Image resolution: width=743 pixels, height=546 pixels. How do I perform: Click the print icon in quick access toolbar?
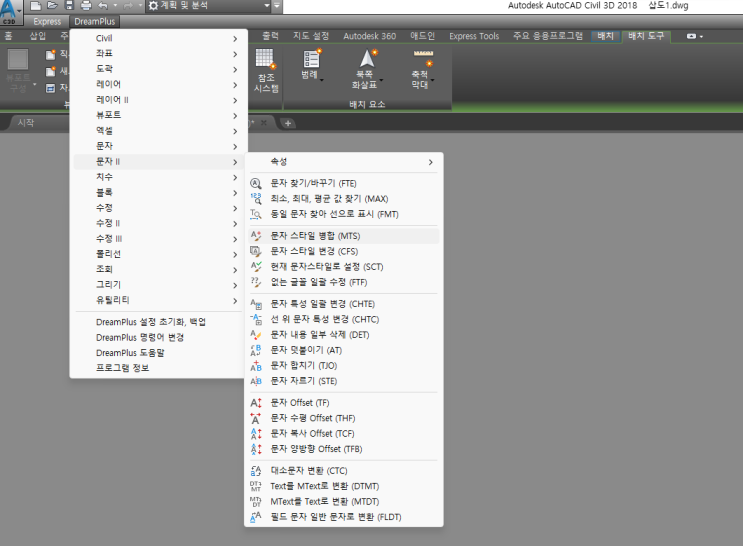[x=86, y=6]
